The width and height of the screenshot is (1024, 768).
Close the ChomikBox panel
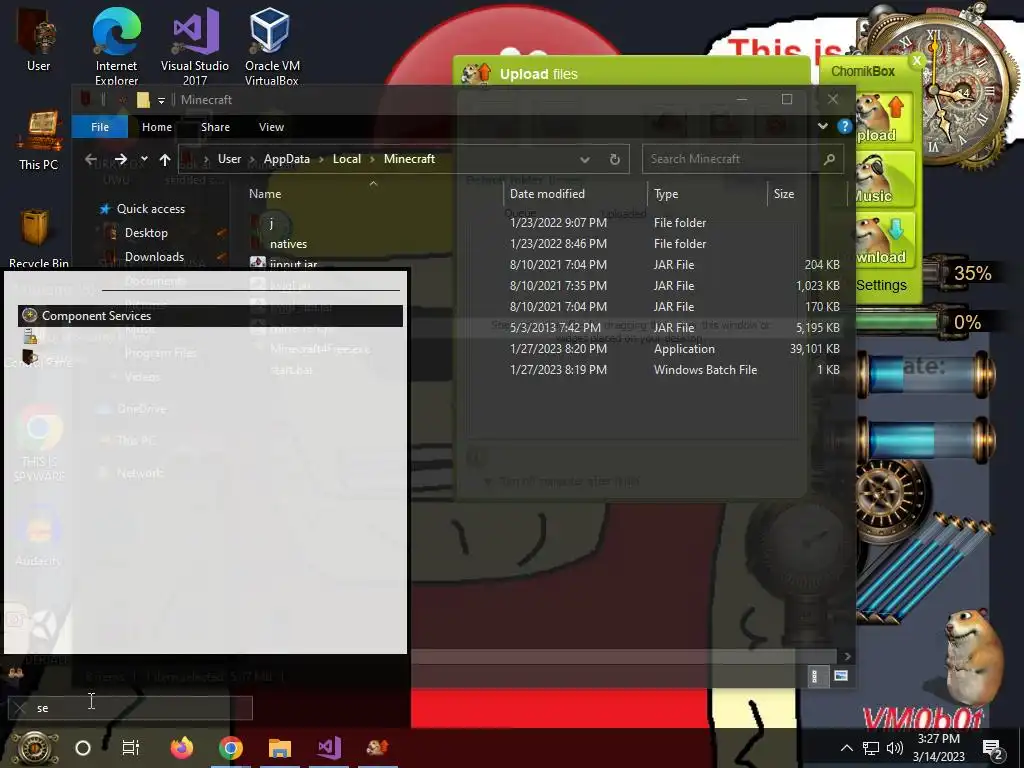[x=917, y=61]
